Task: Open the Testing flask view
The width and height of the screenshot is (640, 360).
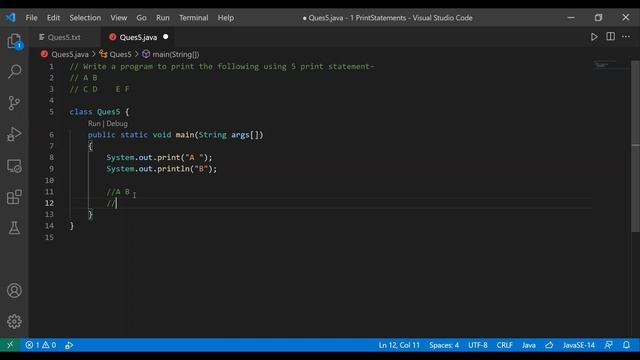Action: (14, 228)
